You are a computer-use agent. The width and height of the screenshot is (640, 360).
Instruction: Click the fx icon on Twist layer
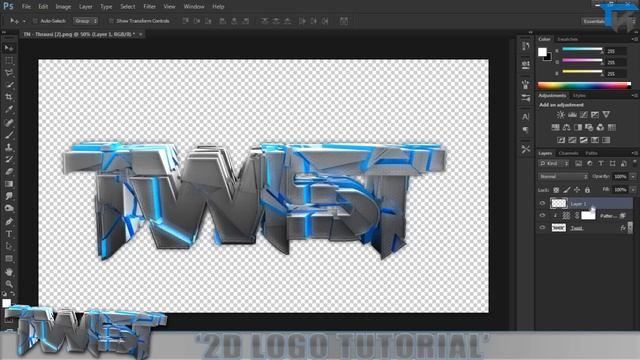pyautogui.click(x=623, y=228)
